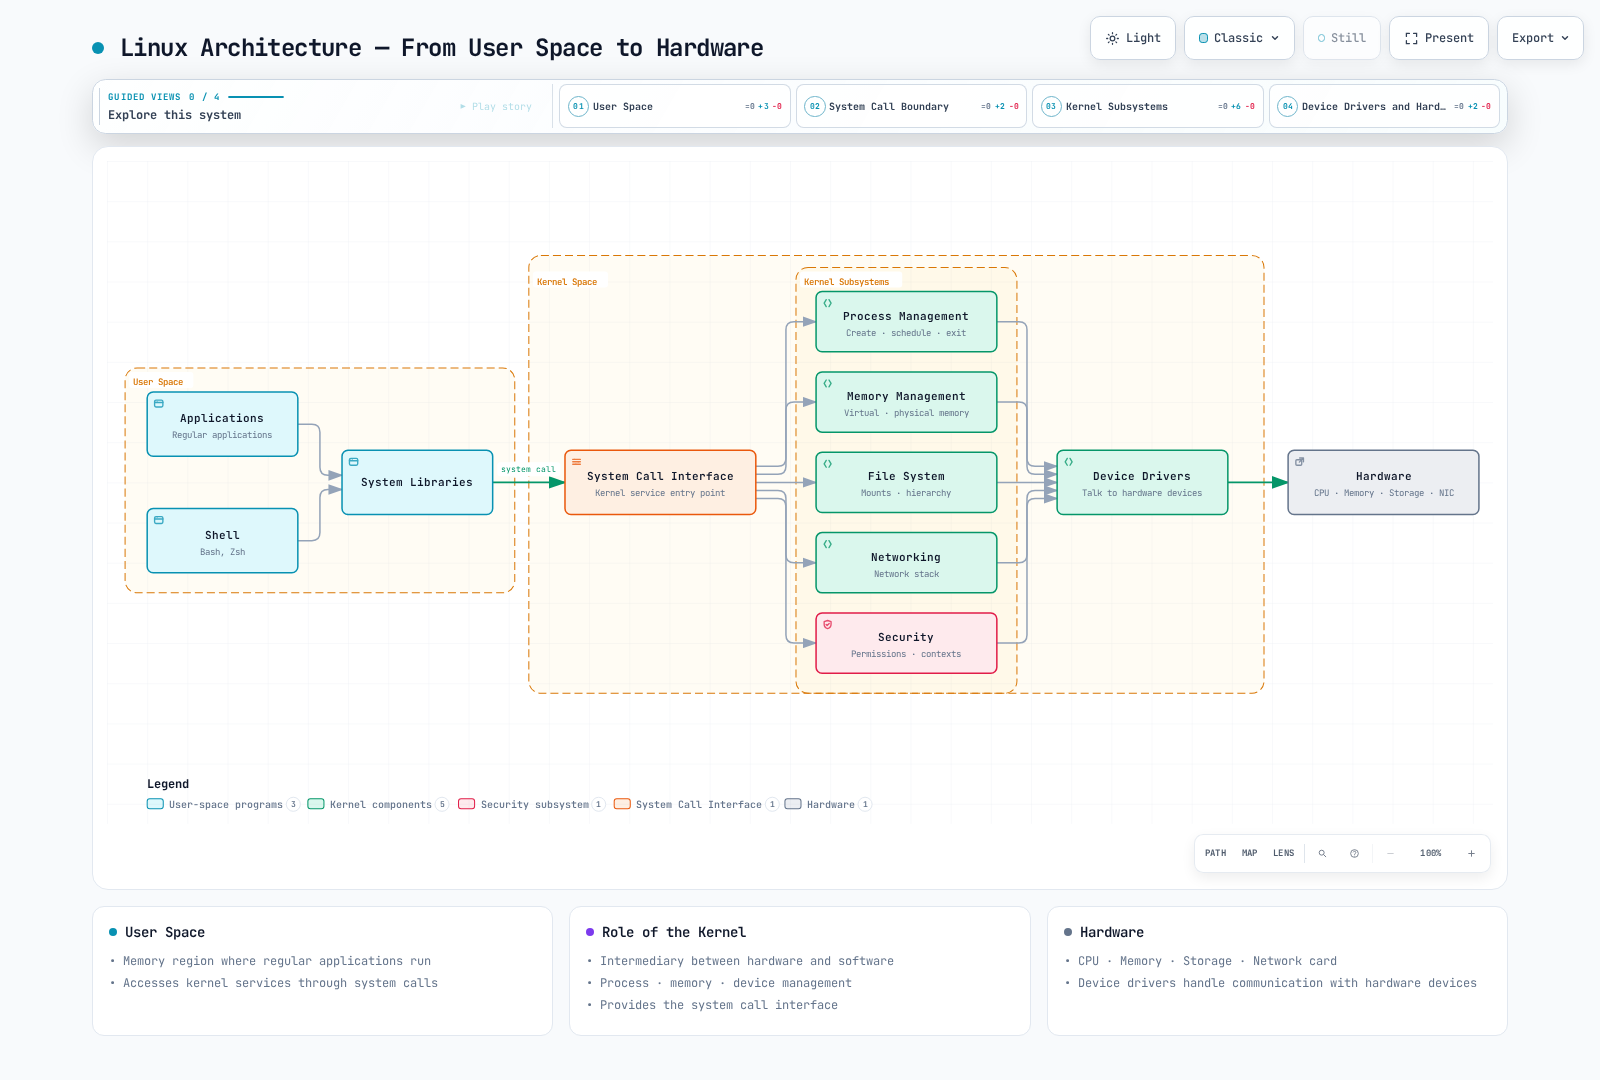
Task: Open guided view 01 User Space
Action: click(675, 106)
